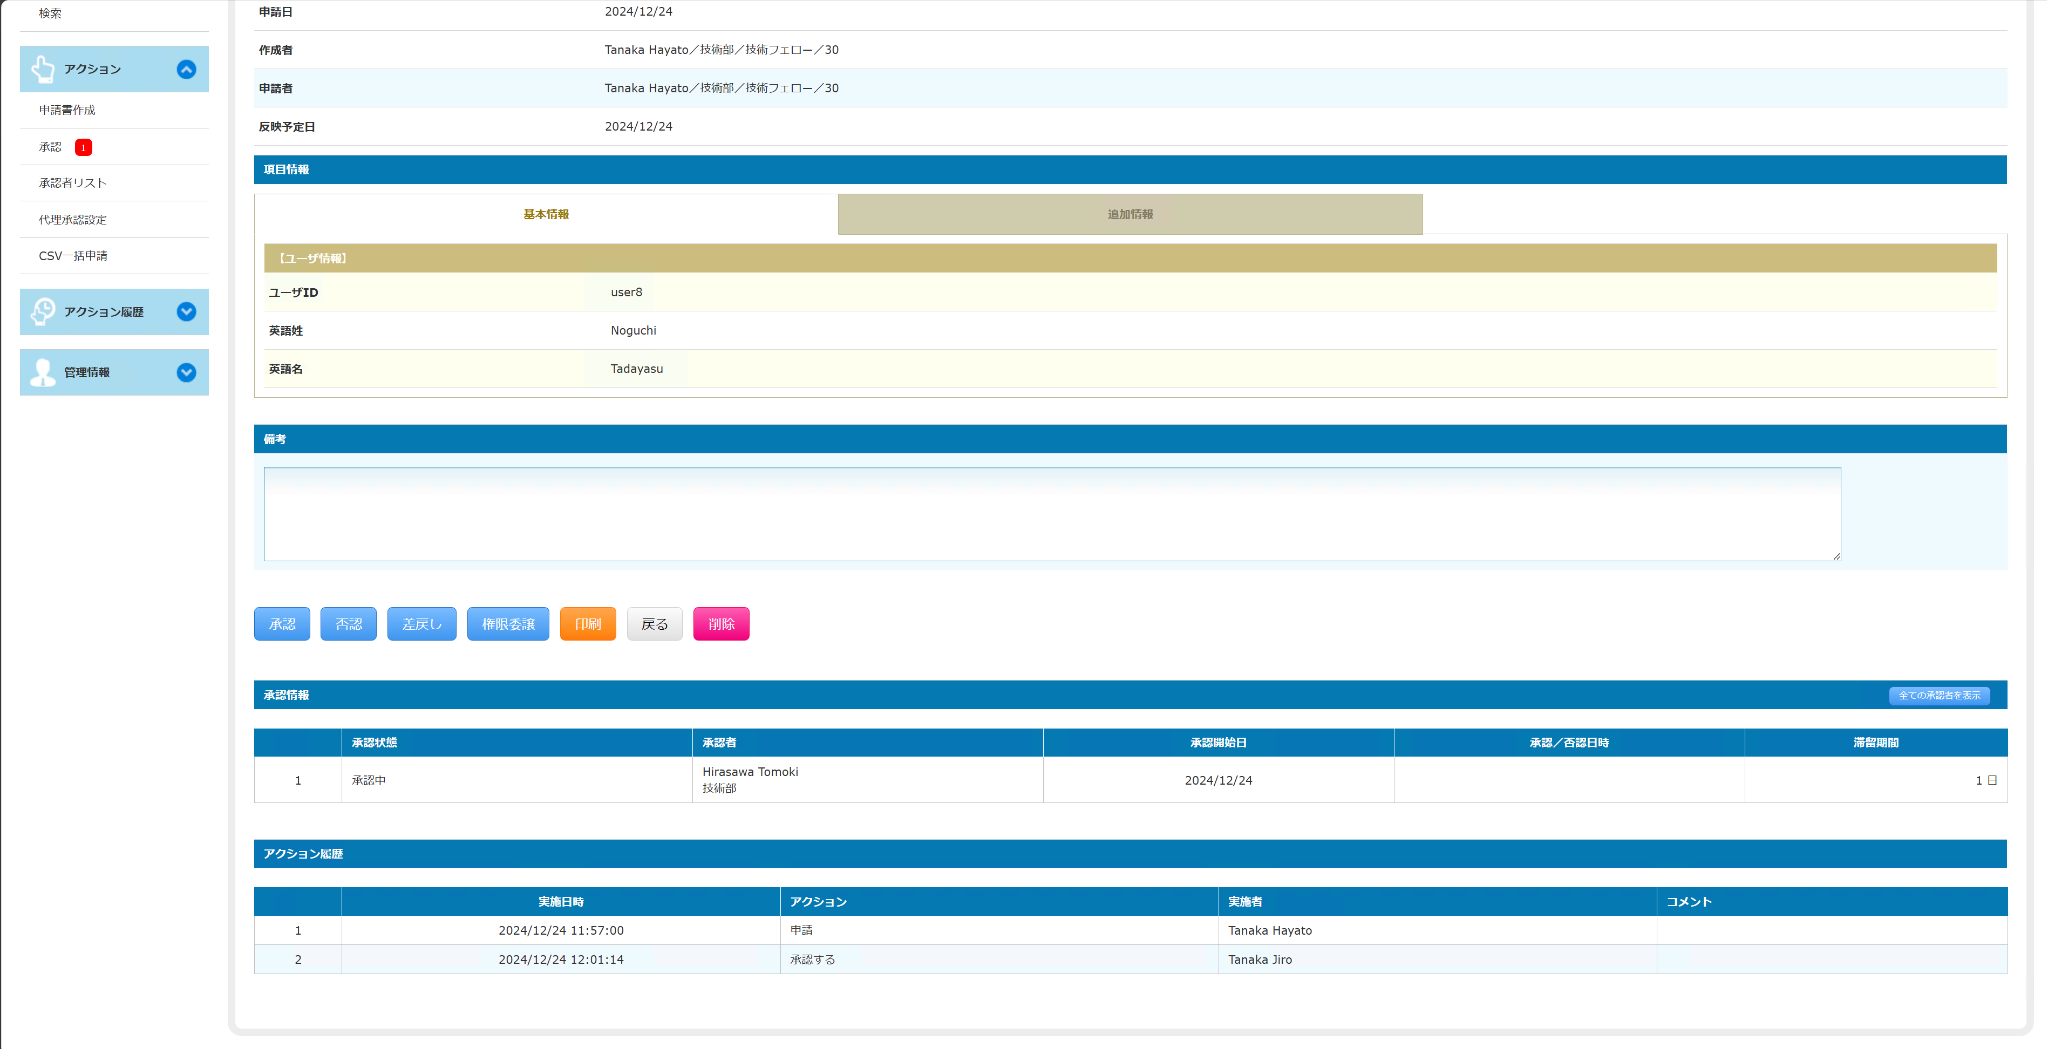Click the resize grip of the 備考 text area
This screenshot has width=2047, height=1049.
(1836, 556)
